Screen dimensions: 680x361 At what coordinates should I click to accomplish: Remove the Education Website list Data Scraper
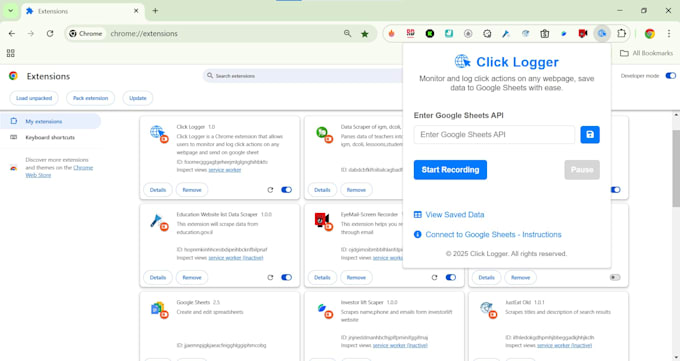(192, 277)
